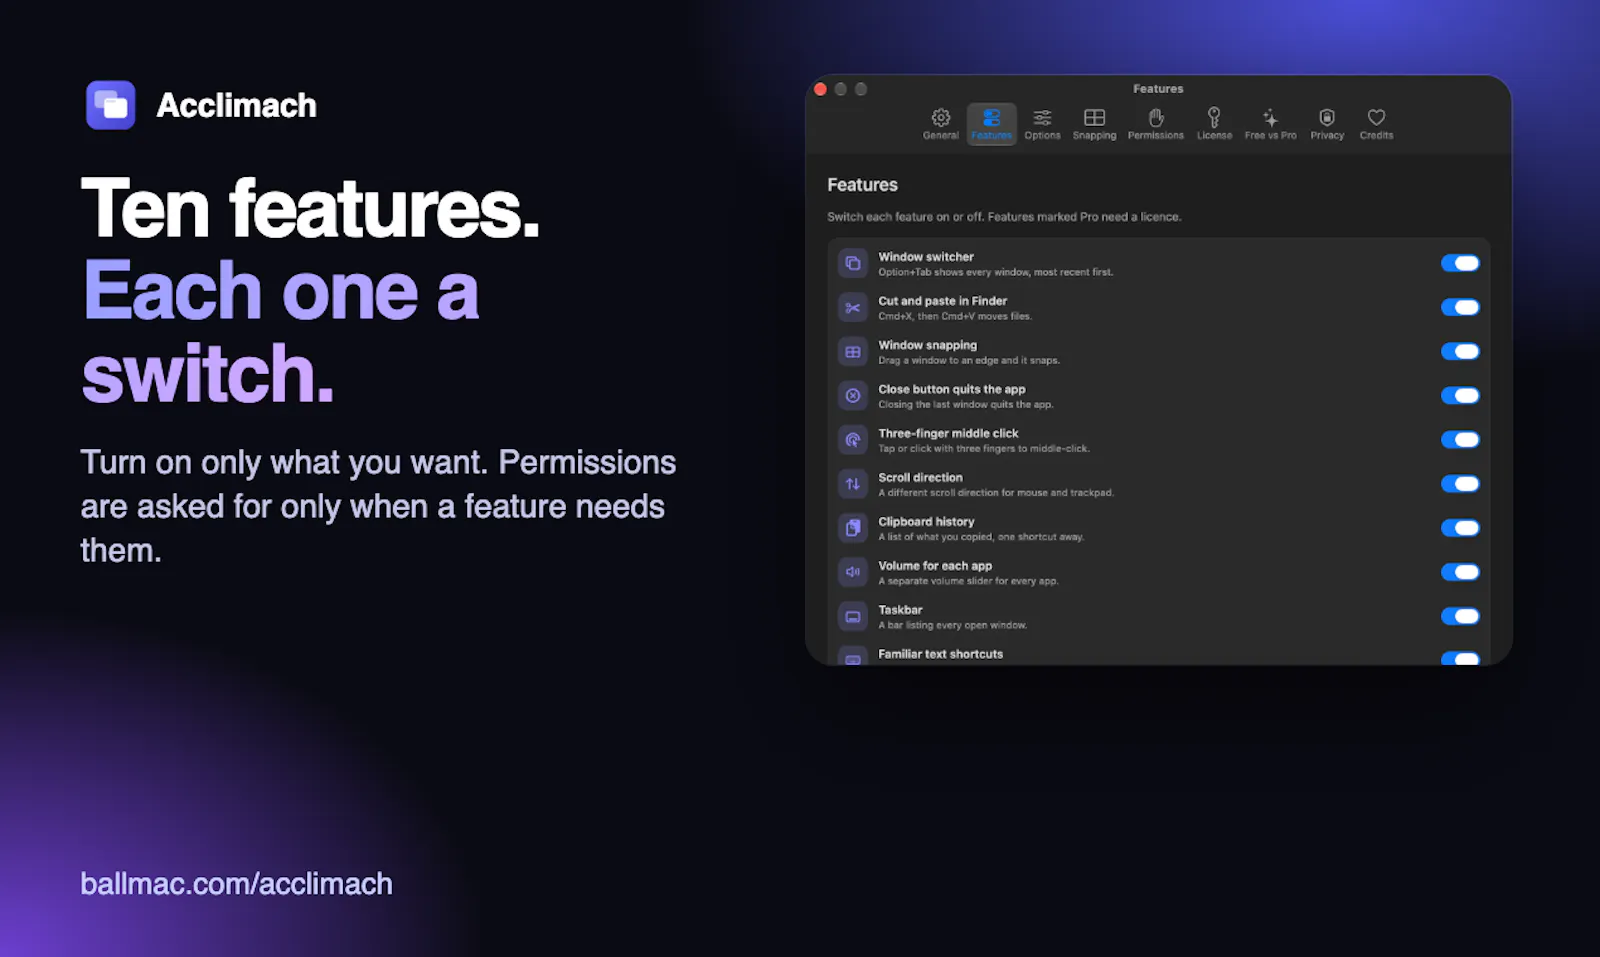Click the Window switcher row icon

(x=853, y=263)
